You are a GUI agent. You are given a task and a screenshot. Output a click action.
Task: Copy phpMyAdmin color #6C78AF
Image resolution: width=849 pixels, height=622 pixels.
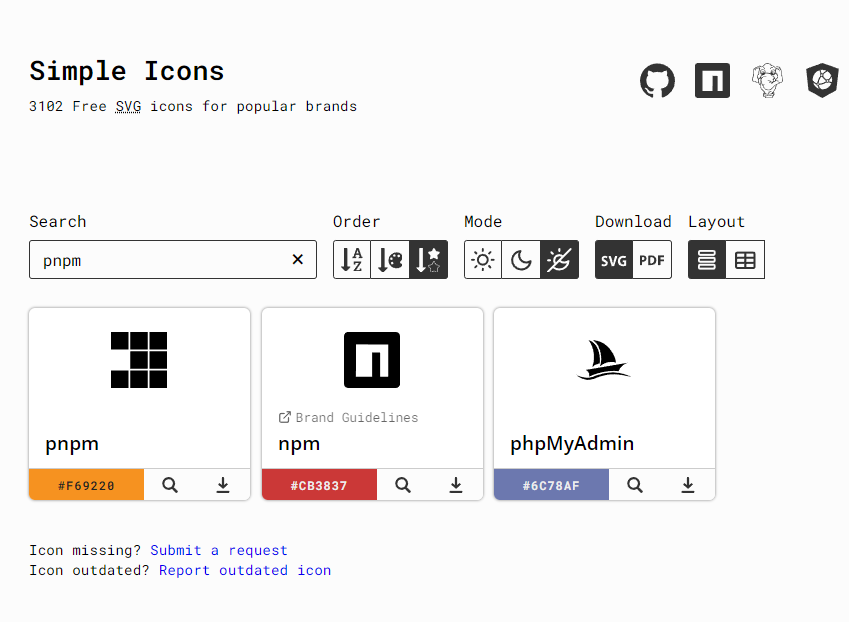(551, 485)
